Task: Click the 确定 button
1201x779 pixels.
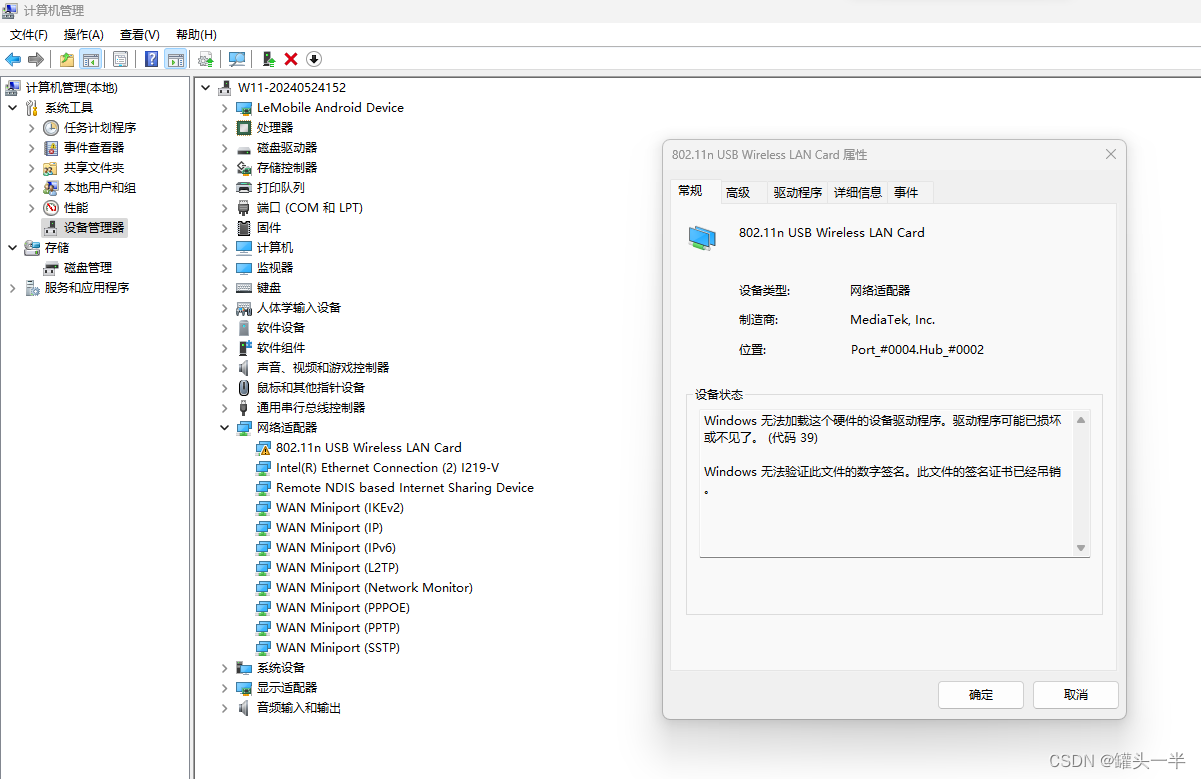Action: point(980,694)
